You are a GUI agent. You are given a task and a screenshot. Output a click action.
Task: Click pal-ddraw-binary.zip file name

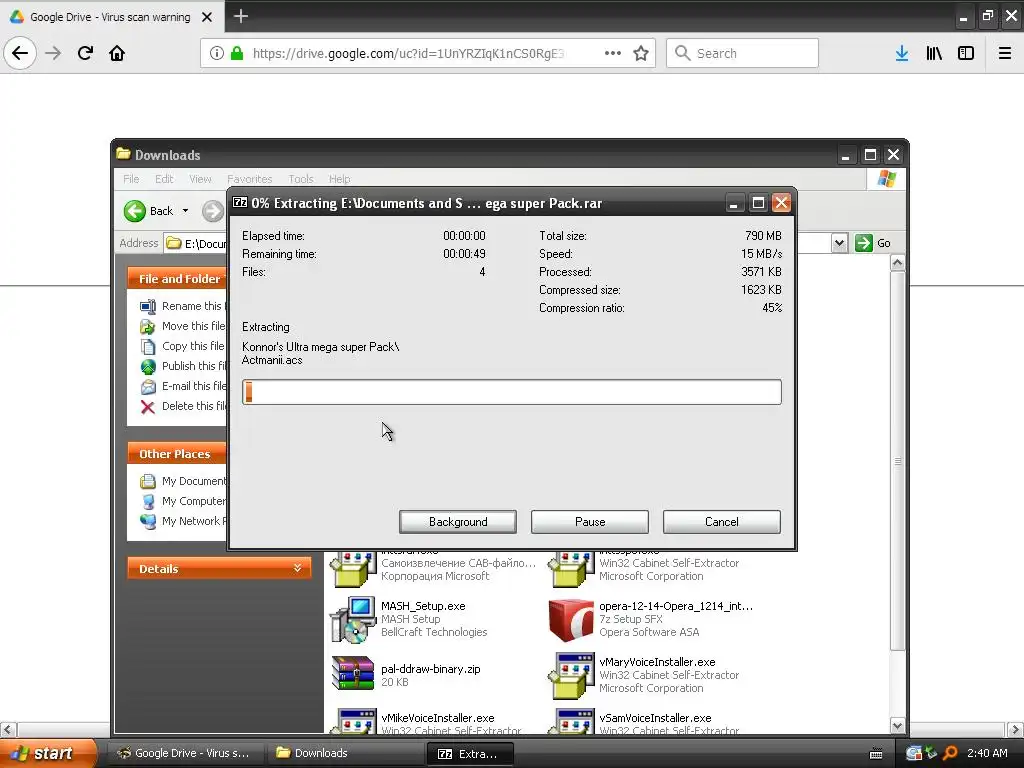pos(430,669)
